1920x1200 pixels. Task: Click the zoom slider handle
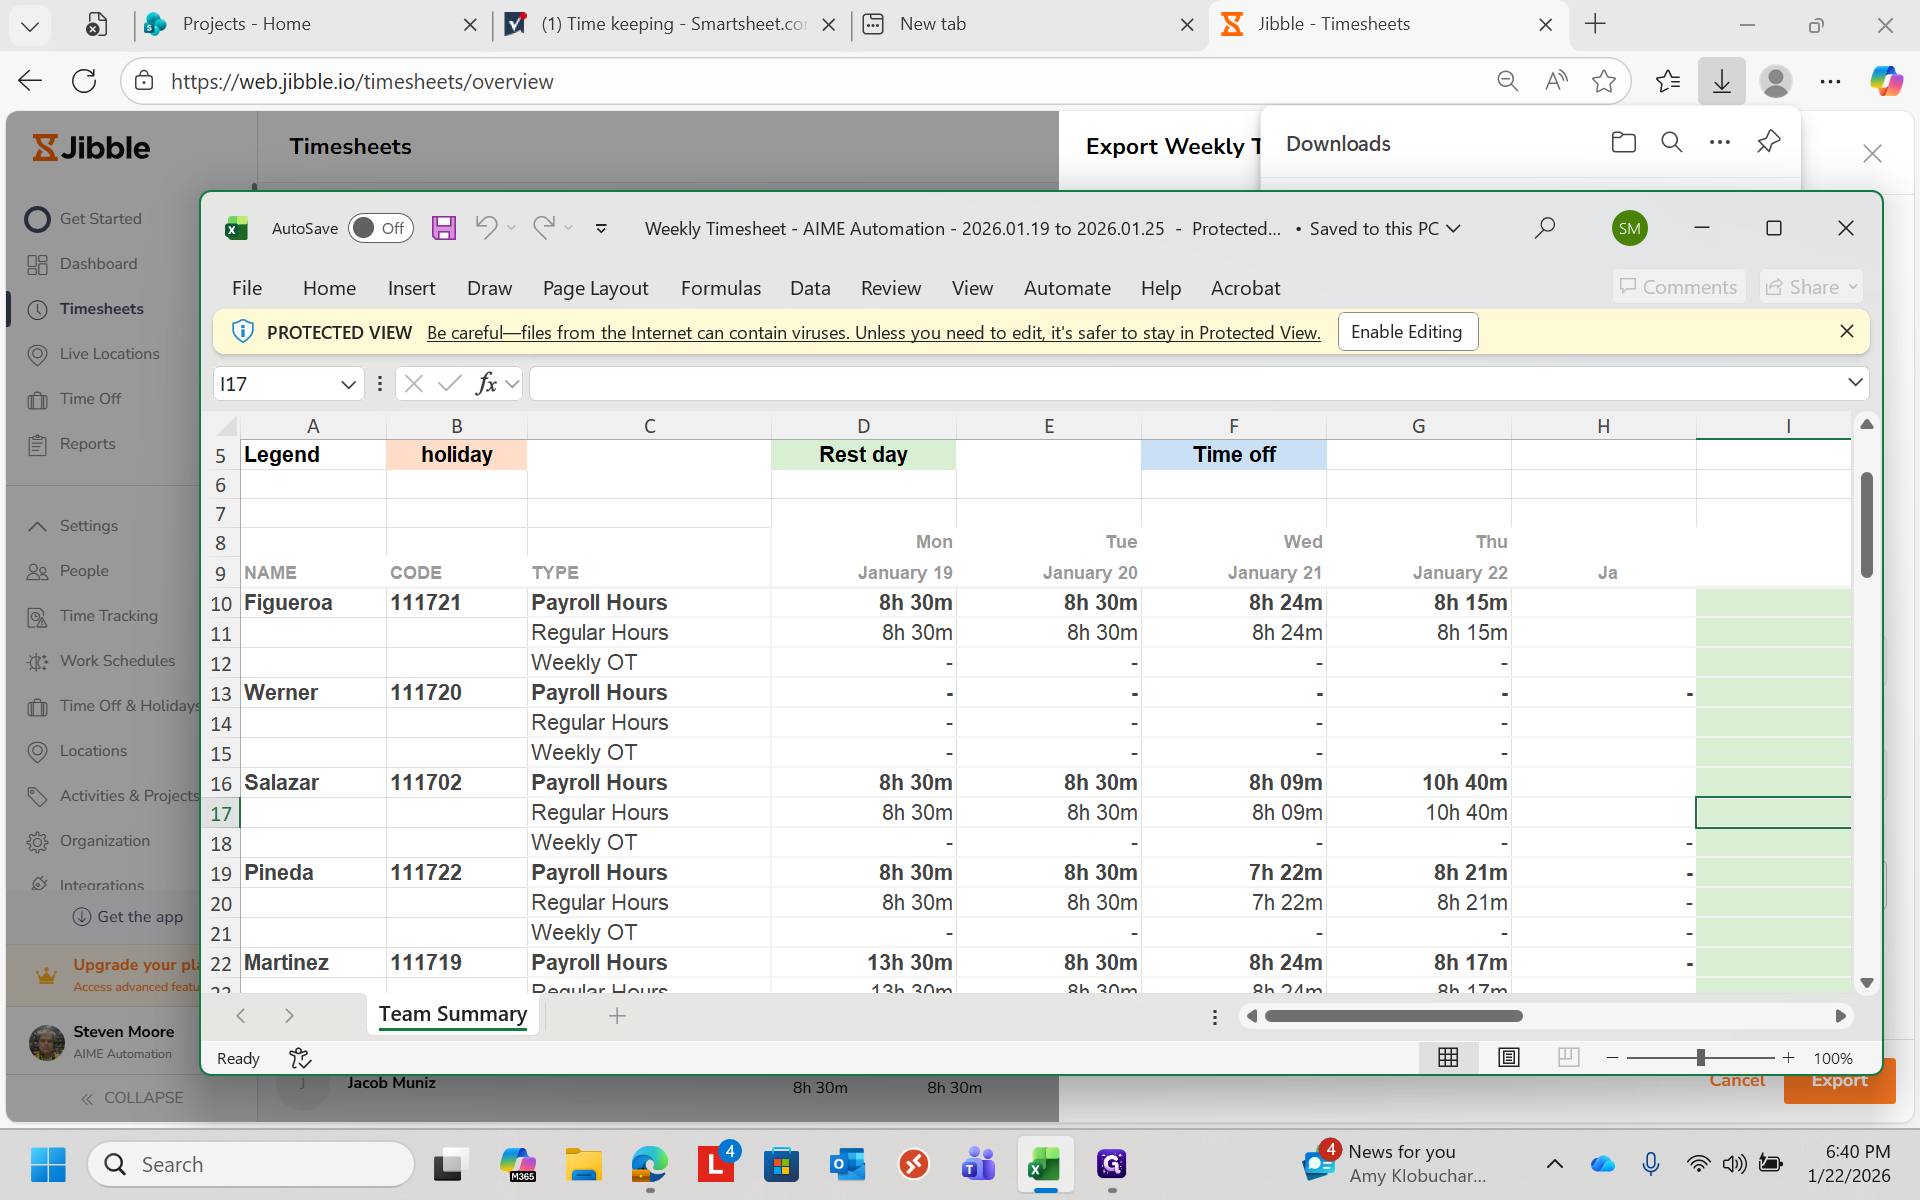click(1700, 1058)
